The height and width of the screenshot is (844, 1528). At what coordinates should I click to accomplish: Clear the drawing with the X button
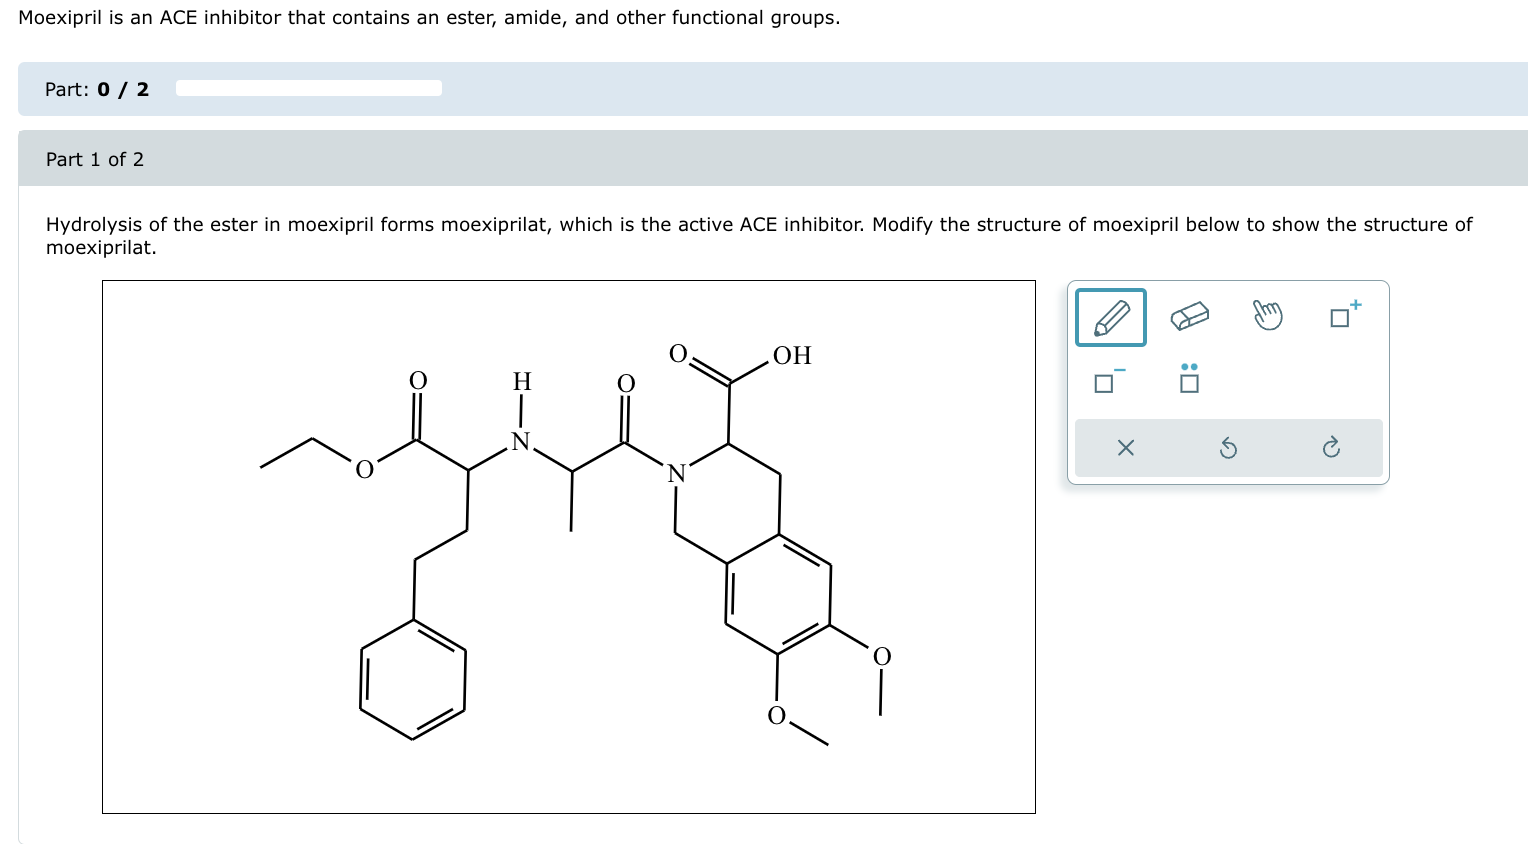tap(1125, 448)
